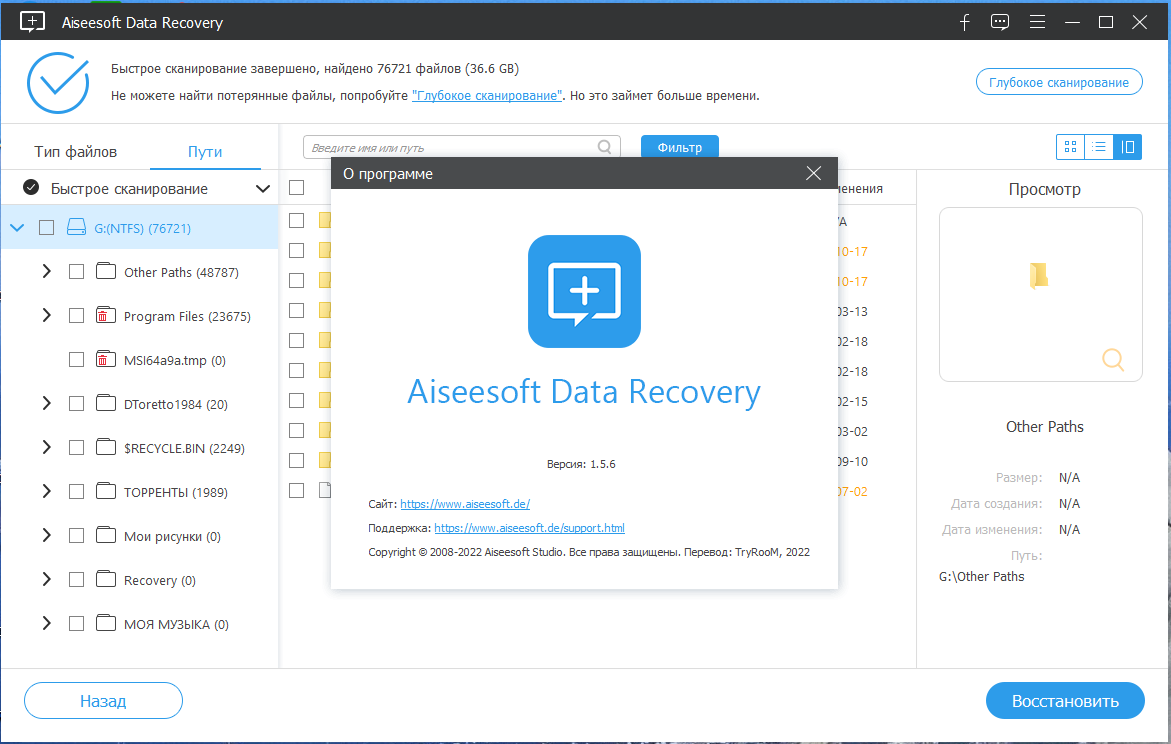Click the $RECYCLE.BIN folder icon
The width and height of the screenshot is (1171, 744).
click(106, 447)
